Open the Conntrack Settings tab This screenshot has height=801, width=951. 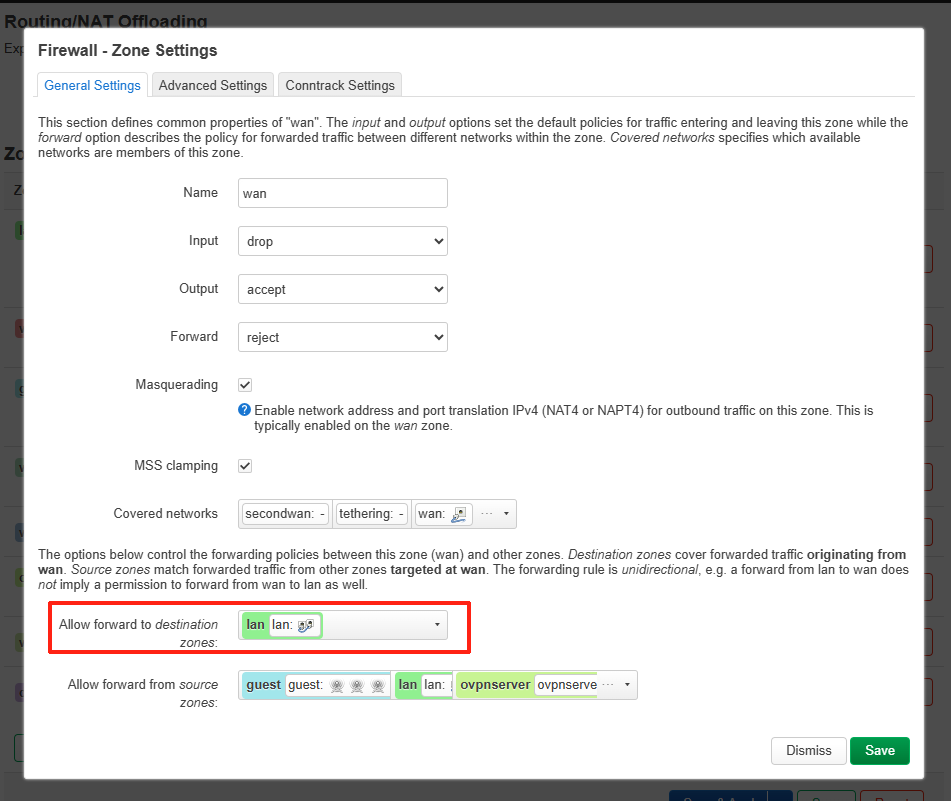[340, 85]
